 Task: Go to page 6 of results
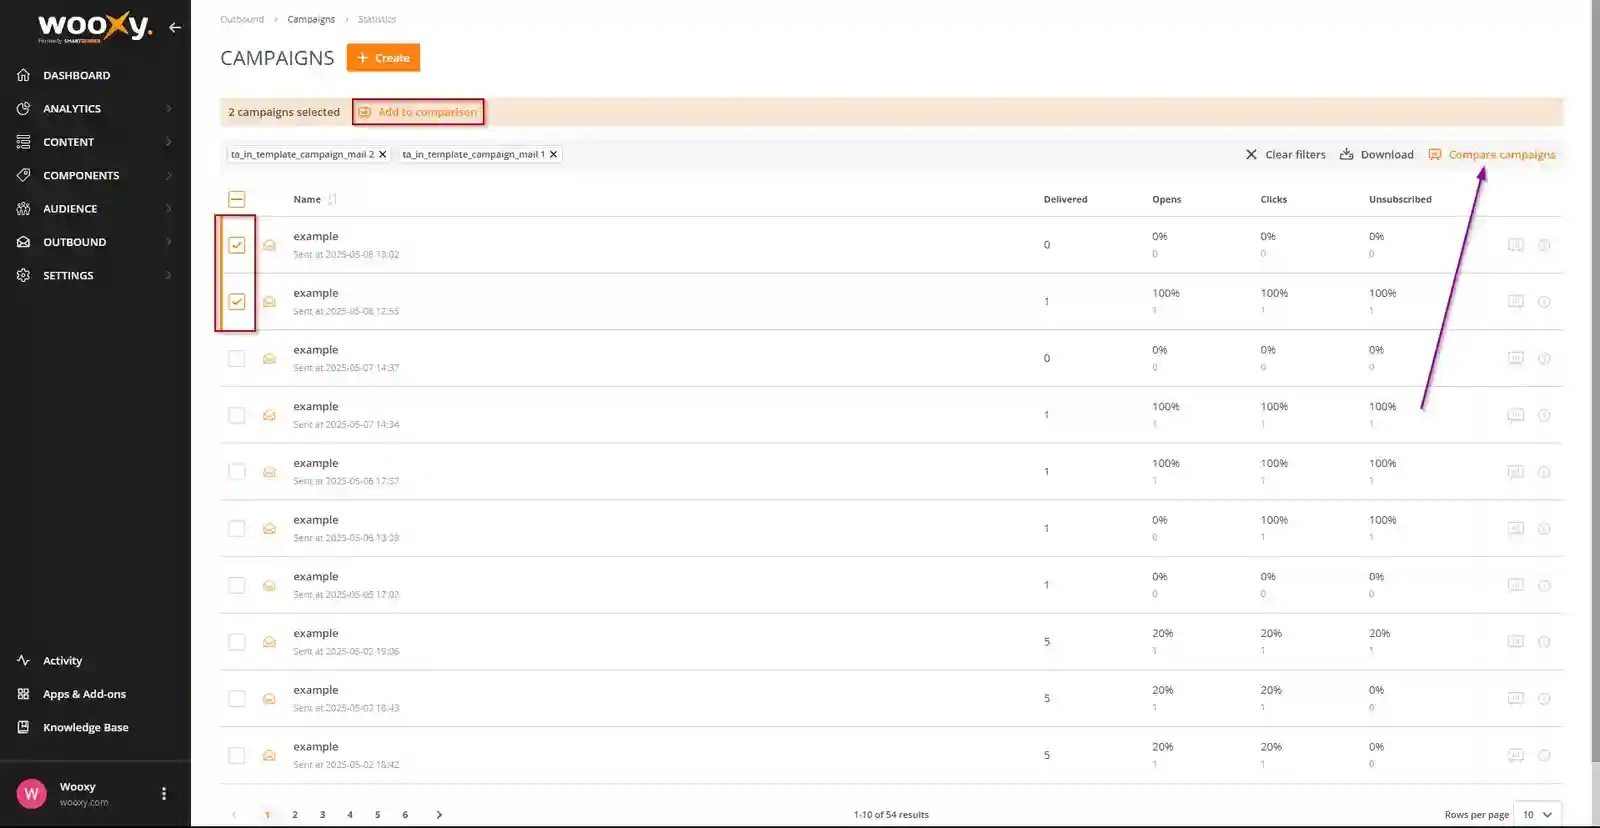[405, 815]
